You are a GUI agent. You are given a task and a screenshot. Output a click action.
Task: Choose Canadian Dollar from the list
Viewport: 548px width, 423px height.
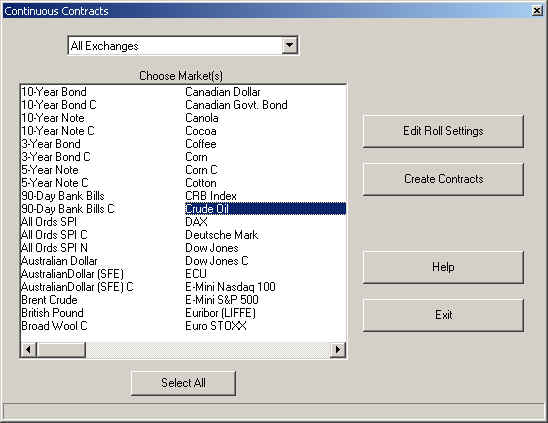tap(223, 92)
